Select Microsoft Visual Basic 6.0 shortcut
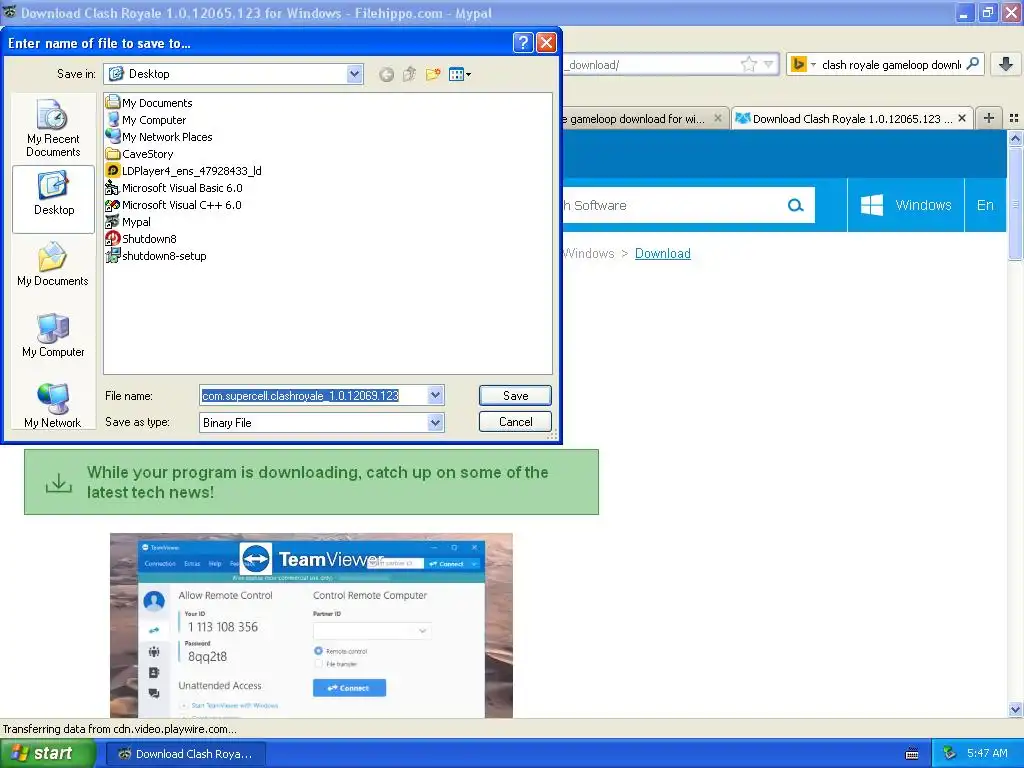The width and height of the screenshot is (1024, 768). pyautogui.click(x=174, y=187)
